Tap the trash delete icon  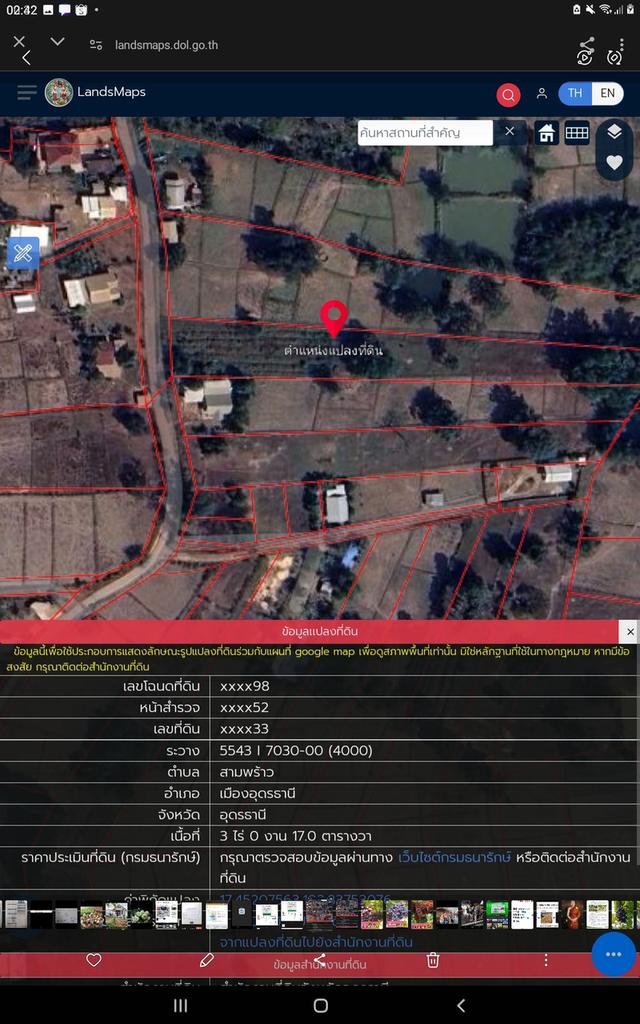tap(433, 960)
